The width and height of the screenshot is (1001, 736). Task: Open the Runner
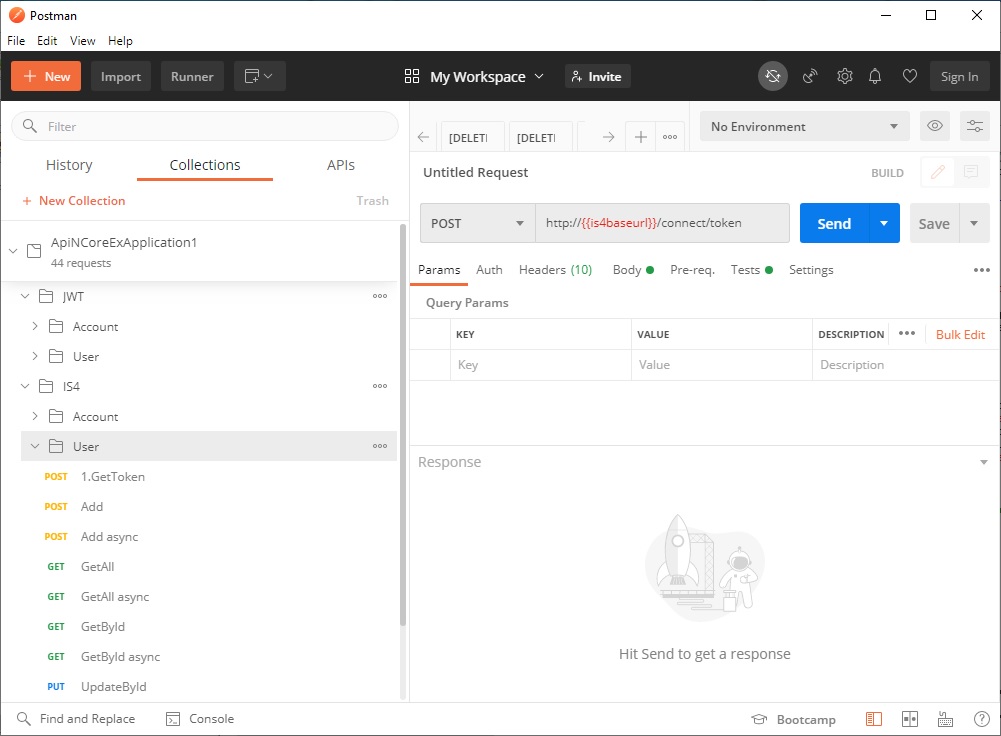[192, 77]
